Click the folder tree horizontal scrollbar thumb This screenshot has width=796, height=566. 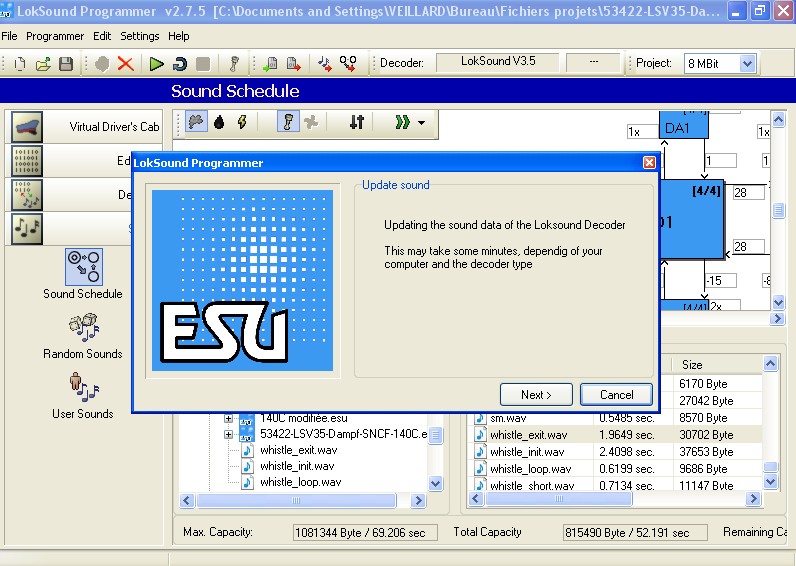[296, 501]
